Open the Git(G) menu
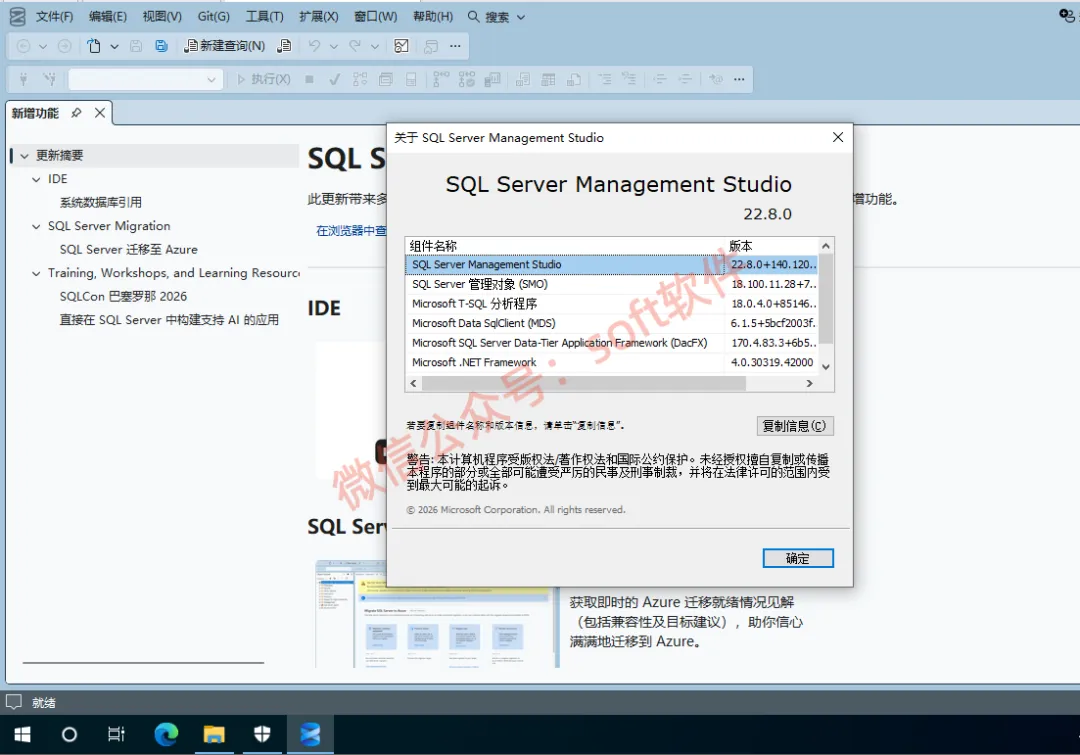 click(x=214, y=17)
